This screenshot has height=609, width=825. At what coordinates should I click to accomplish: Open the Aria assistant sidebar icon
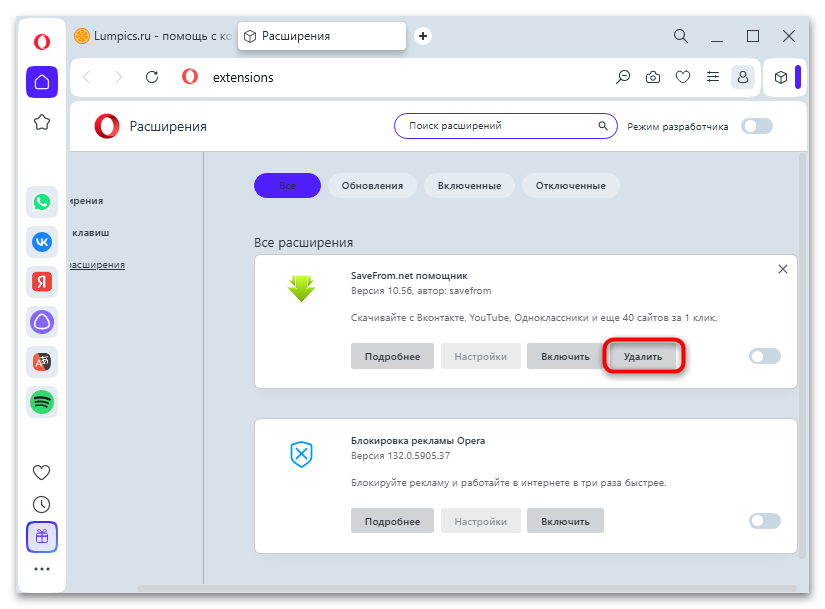42,322
